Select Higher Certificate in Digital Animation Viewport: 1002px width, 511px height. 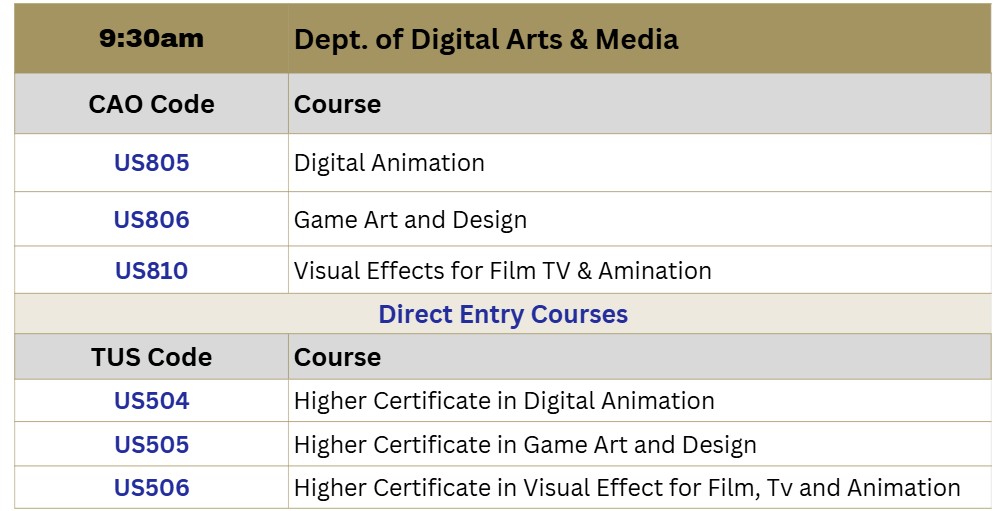[x=504, y=401]
